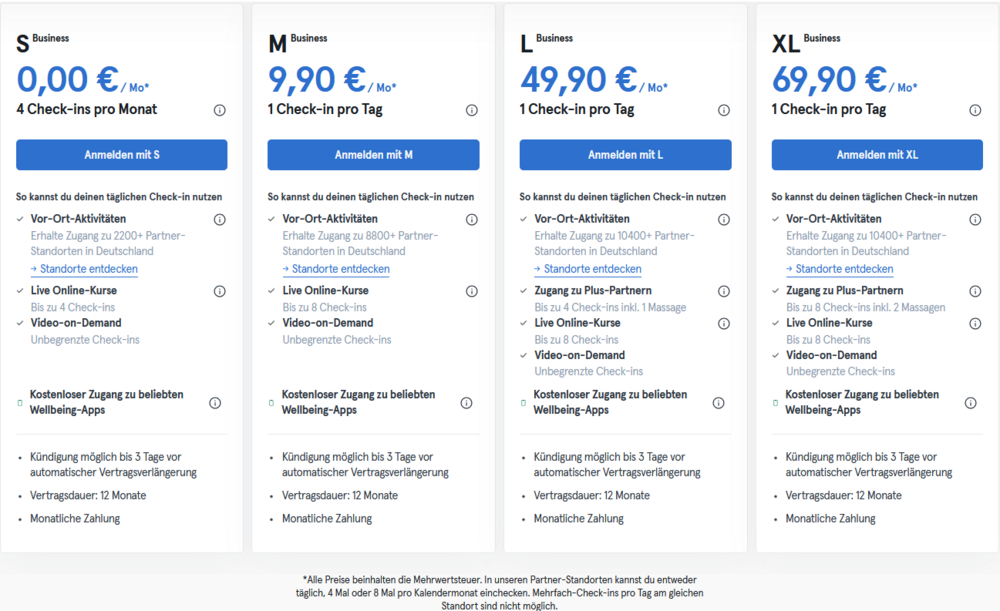Select the Anmelden mit XL button
Image resolution: width=1000 pixels, height=611 pixels.
877,155
